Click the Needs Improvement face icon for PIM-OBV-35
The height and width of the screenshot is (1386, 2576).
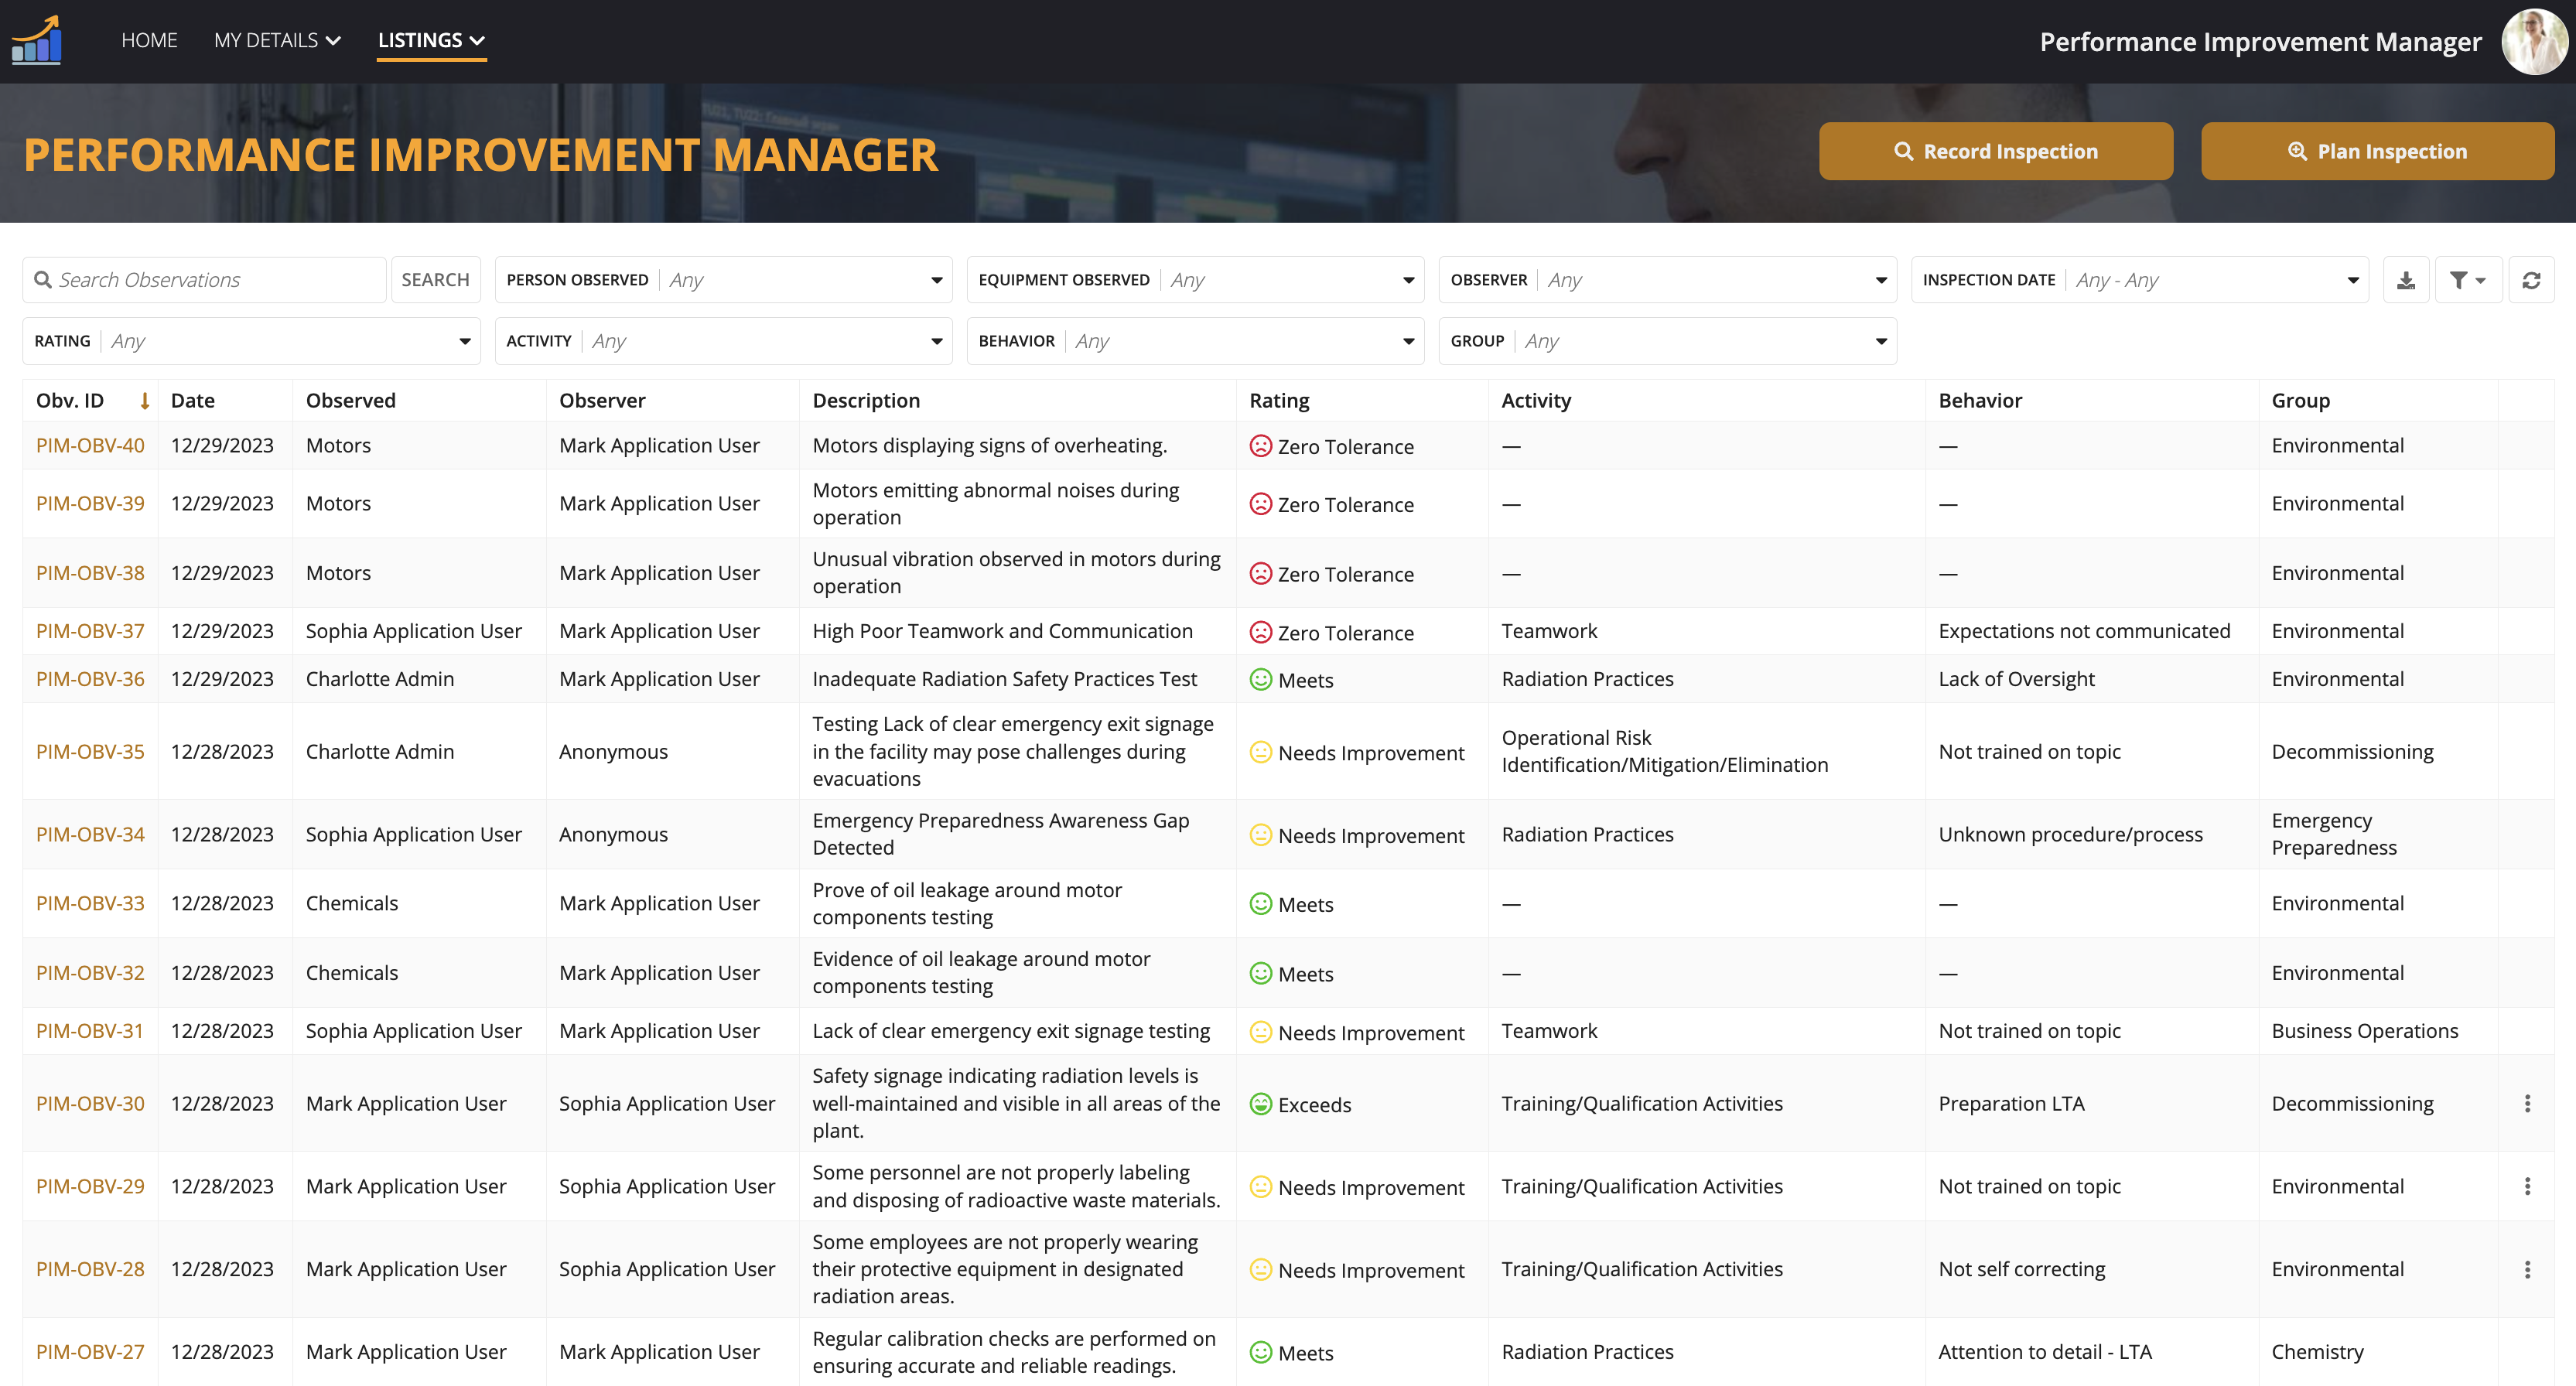pos(1261,752)
